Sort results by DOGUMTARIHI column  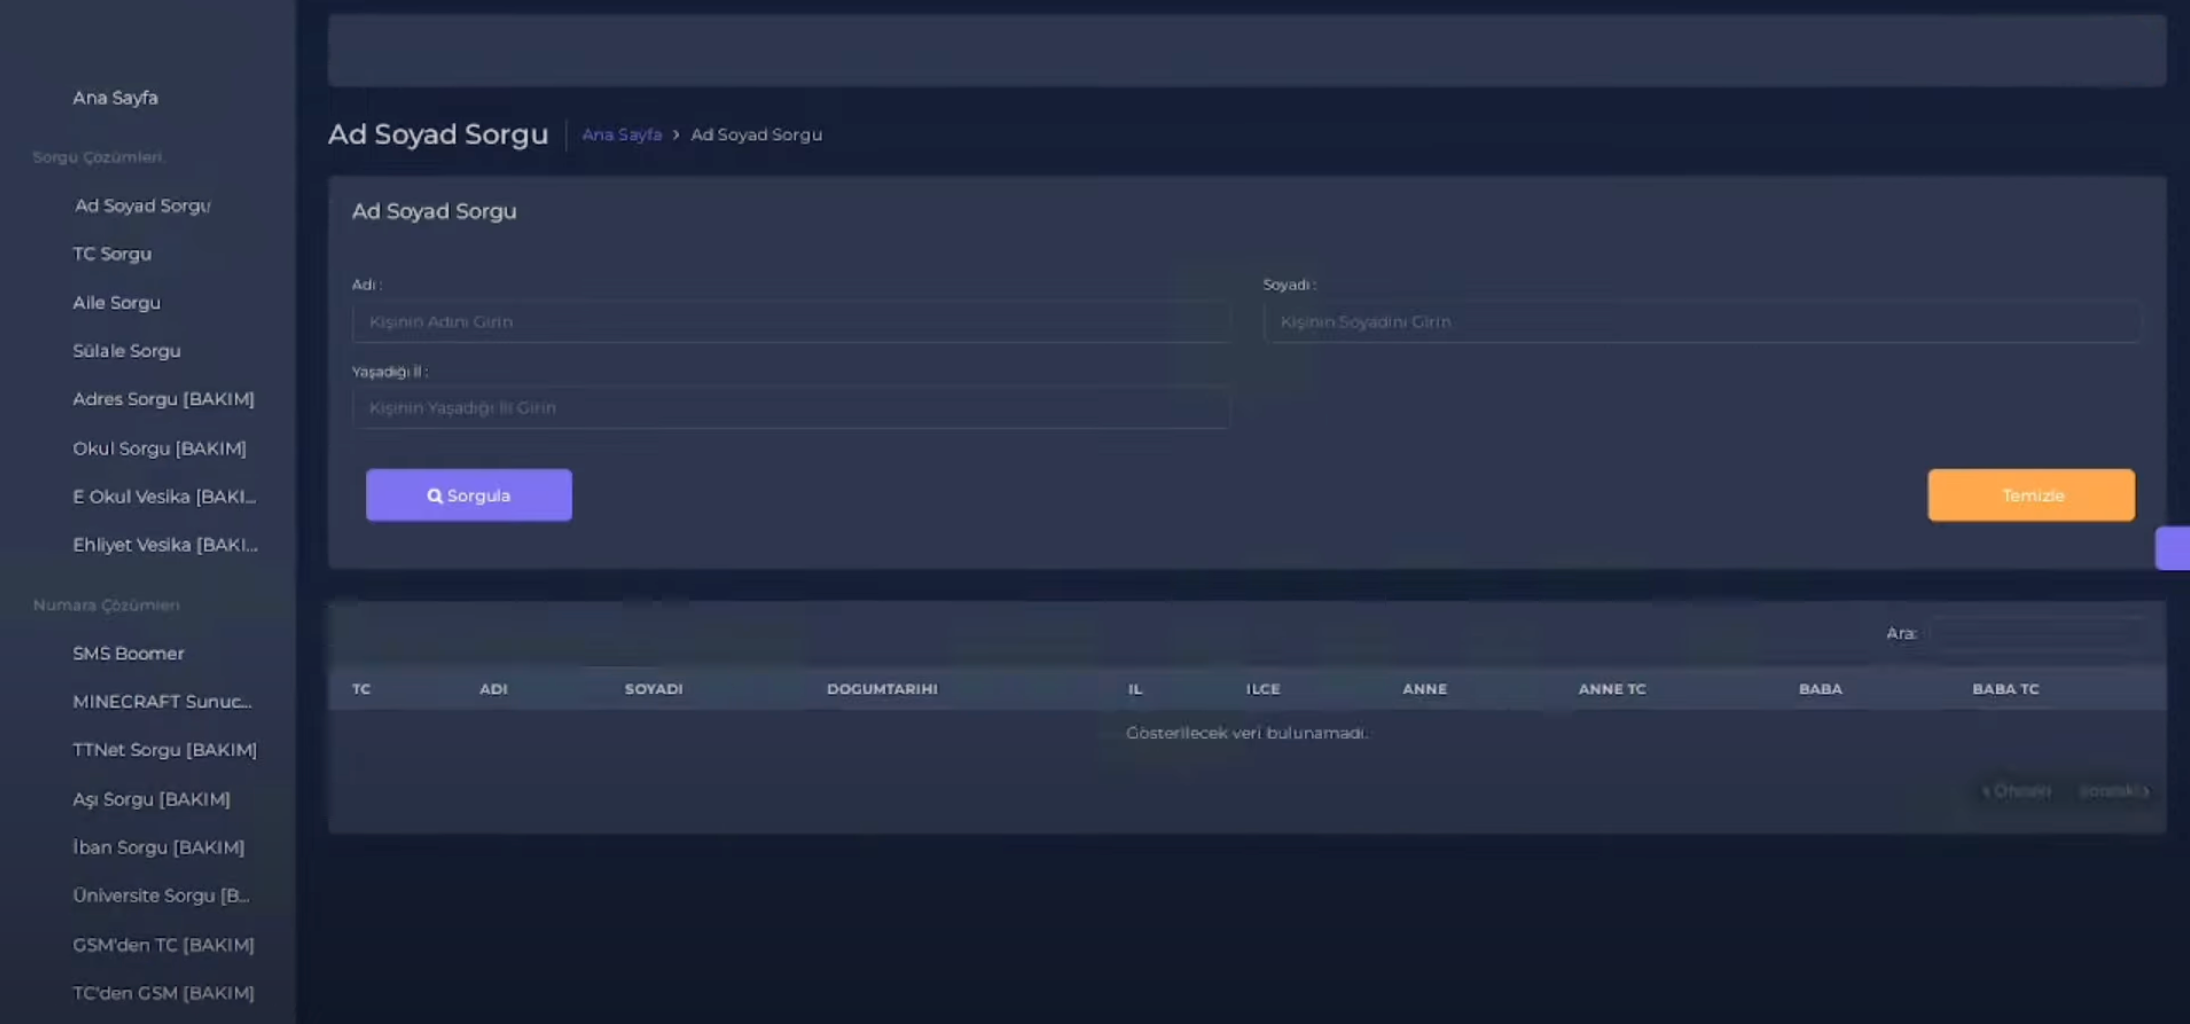pos(881,689)
